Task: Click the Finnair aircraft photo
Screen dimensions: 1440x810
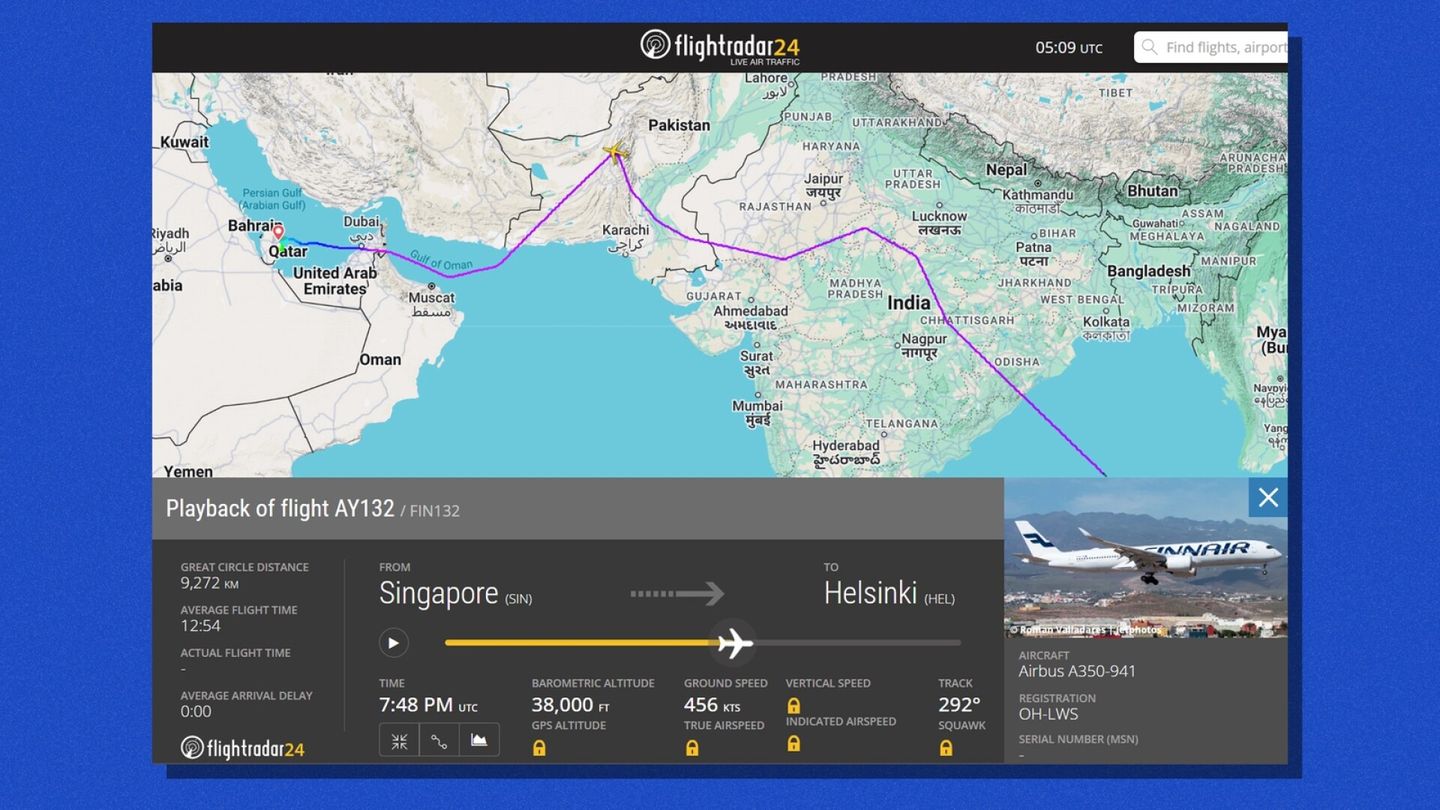Action: [1146, 558]
